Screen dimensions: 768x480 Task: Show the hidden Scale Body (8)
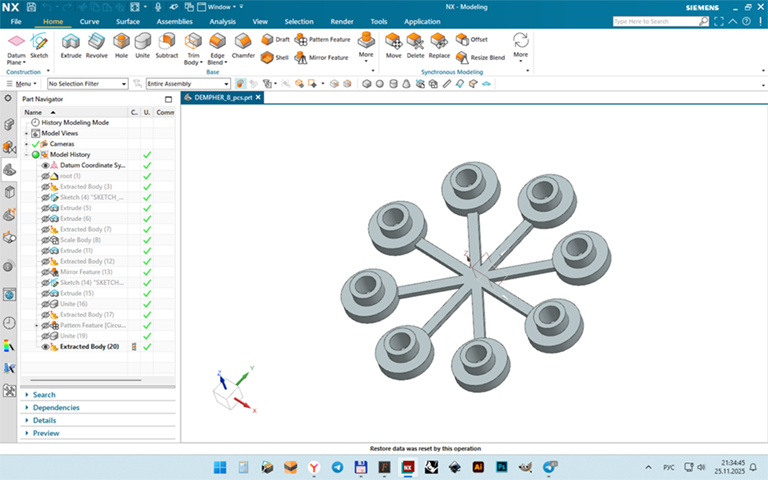pos(46,240)
